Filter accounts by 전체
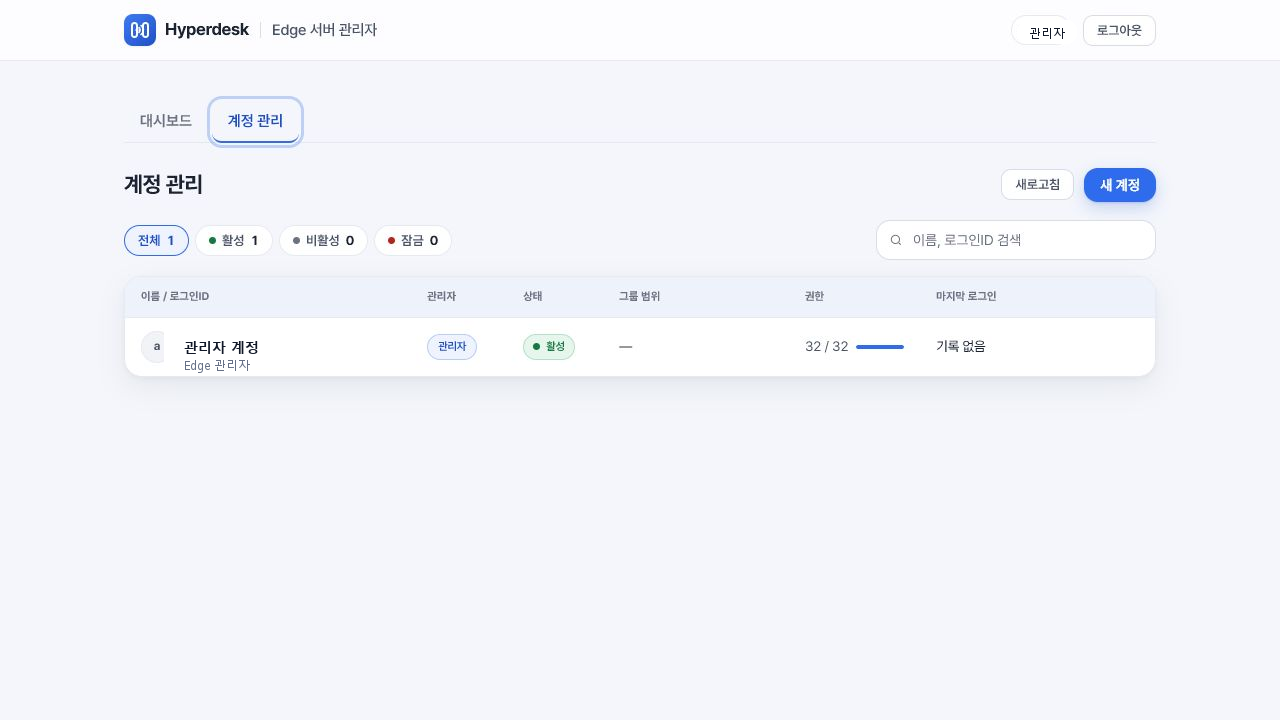The image size is (1280, 720). point(156,240)
